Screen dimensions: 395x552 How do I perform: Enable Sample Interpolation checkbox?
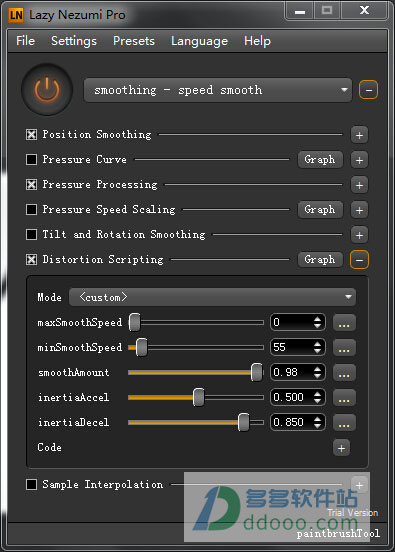pos(31,484)
